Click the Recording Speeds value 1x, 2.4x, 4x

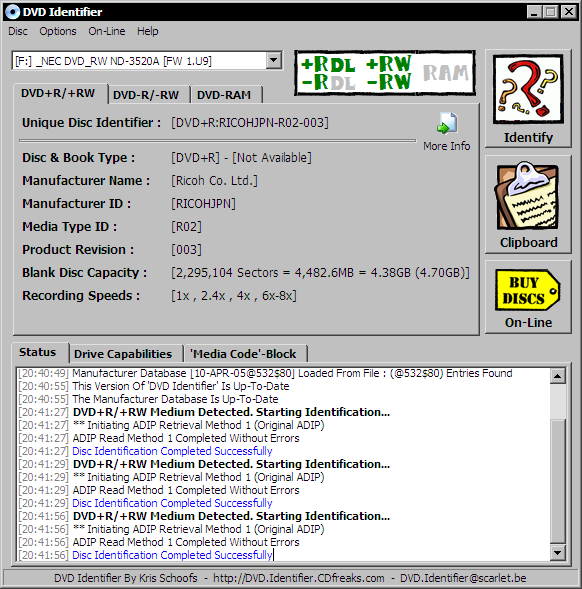coord(234,296)
